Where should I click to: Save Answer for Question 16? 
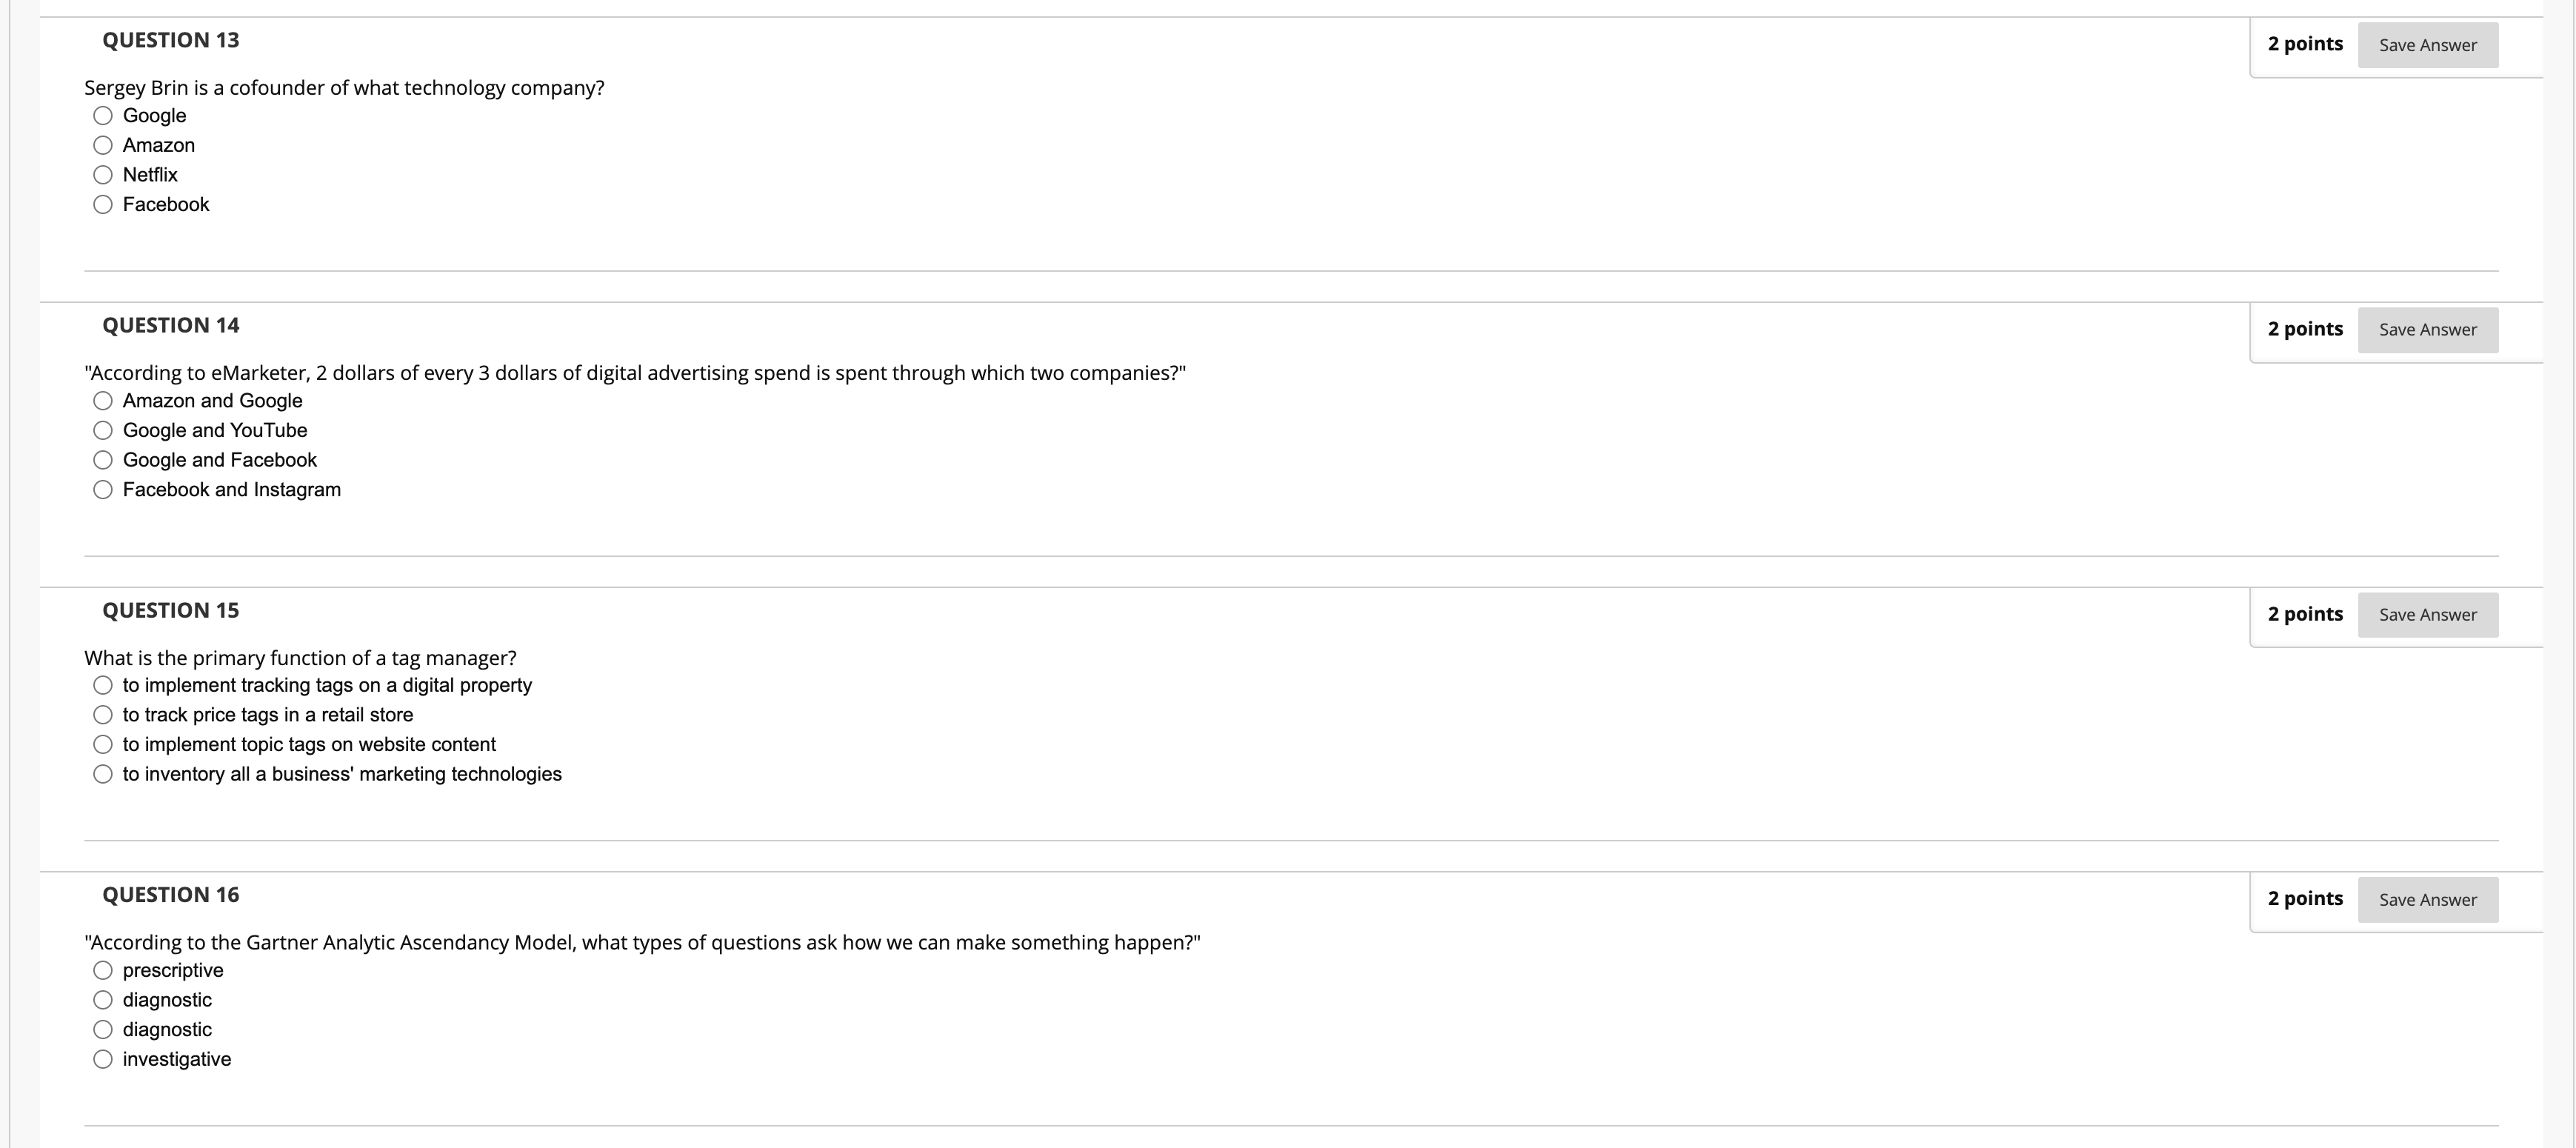[2428, 900]
